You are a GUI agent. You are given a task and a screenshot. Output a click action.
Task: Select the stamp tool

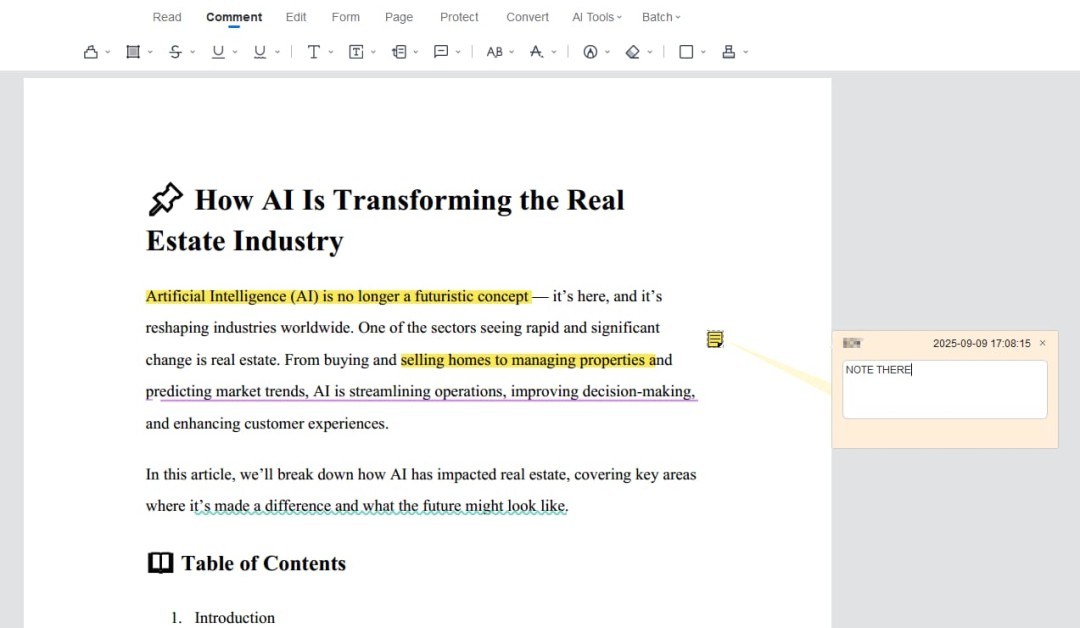729,52
